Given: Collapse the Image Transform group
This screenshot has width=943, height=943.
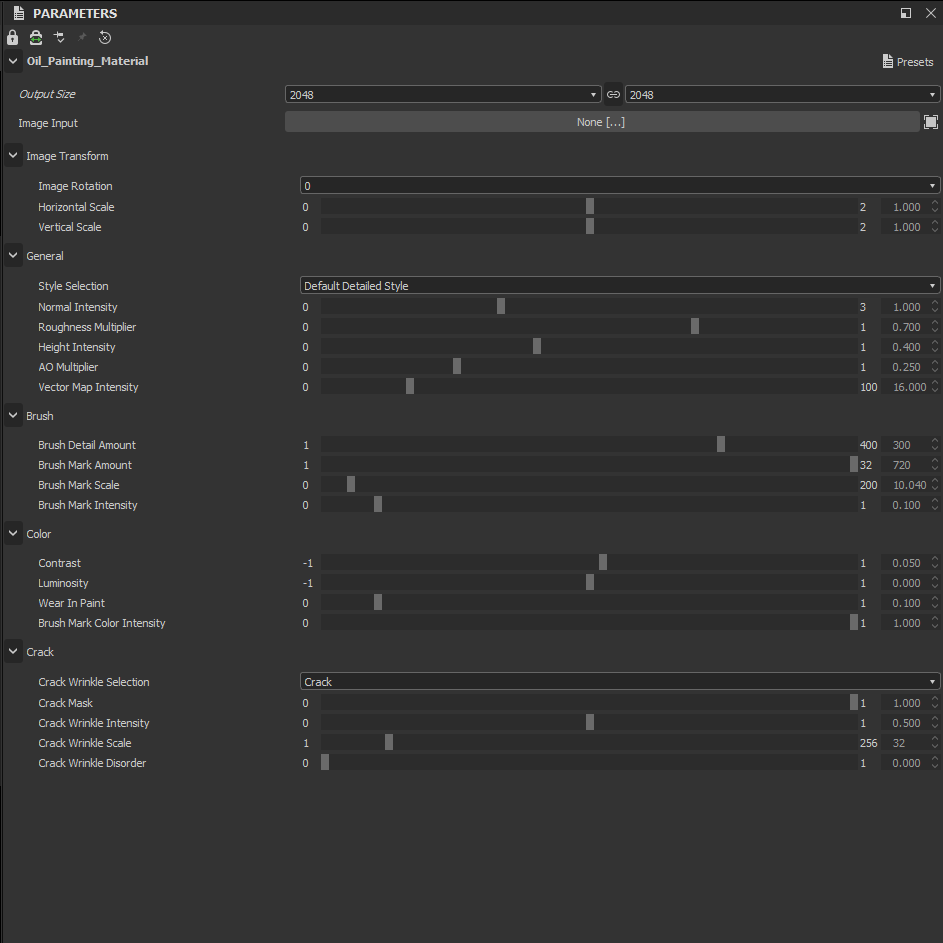Looking at the screenshot, I should [x=13, y=155].
